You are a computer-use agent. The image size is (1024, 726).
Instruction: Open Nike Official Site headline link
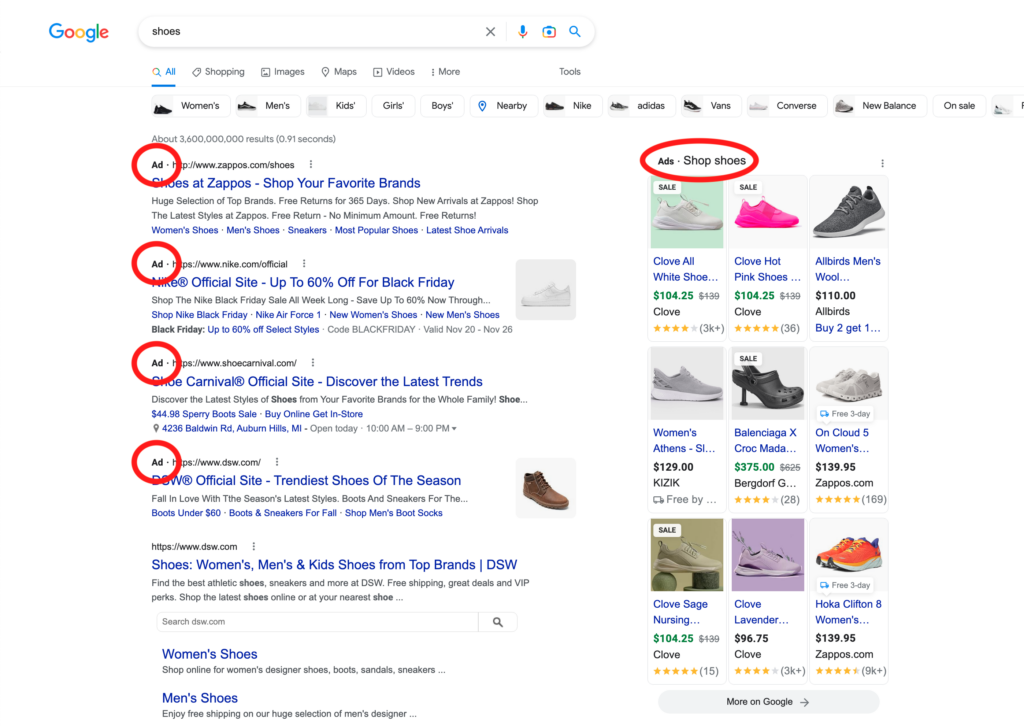(x=303, y=282)
